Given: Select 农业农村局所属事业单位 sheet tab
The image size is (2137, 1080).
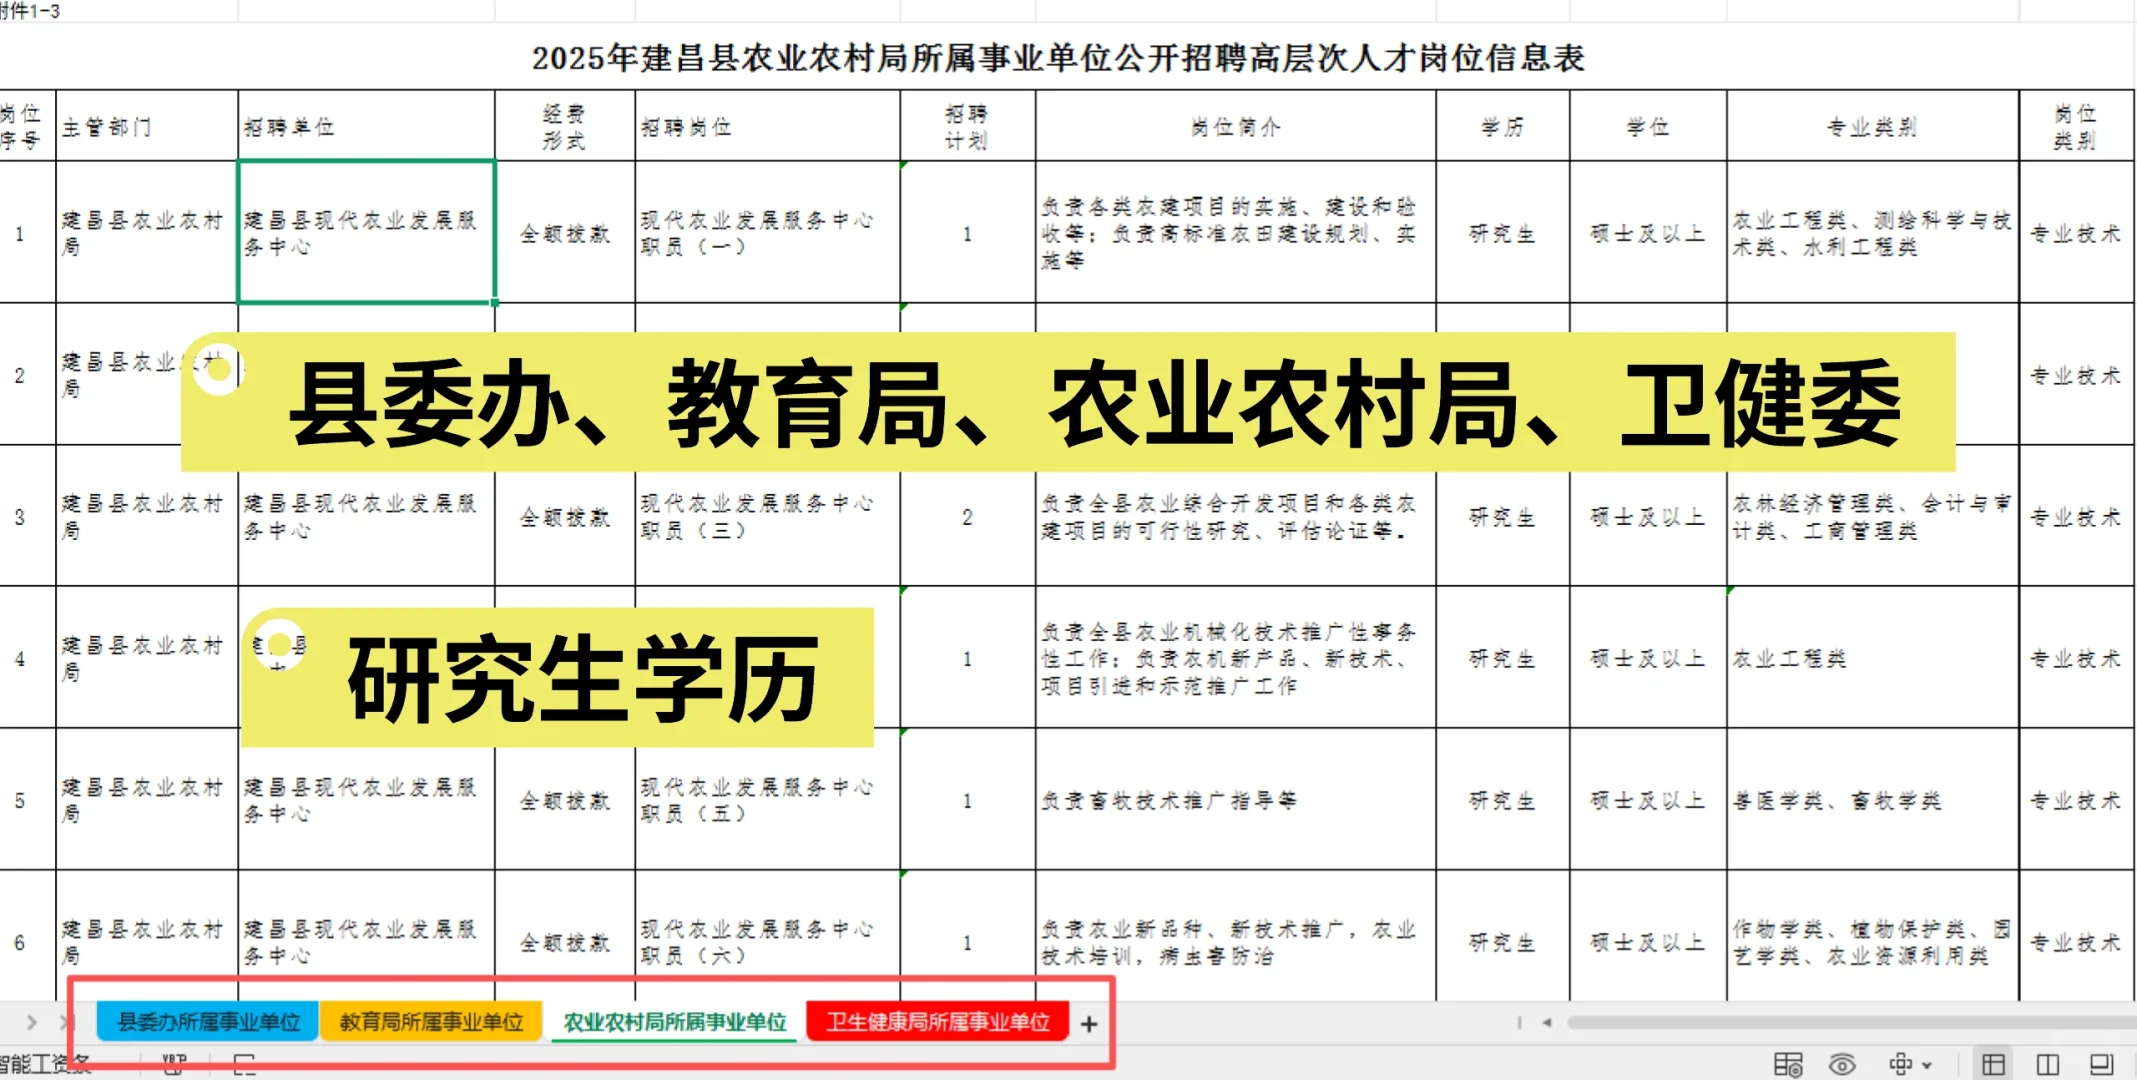Looking at the screenshot, I should tap(674, 1022).
